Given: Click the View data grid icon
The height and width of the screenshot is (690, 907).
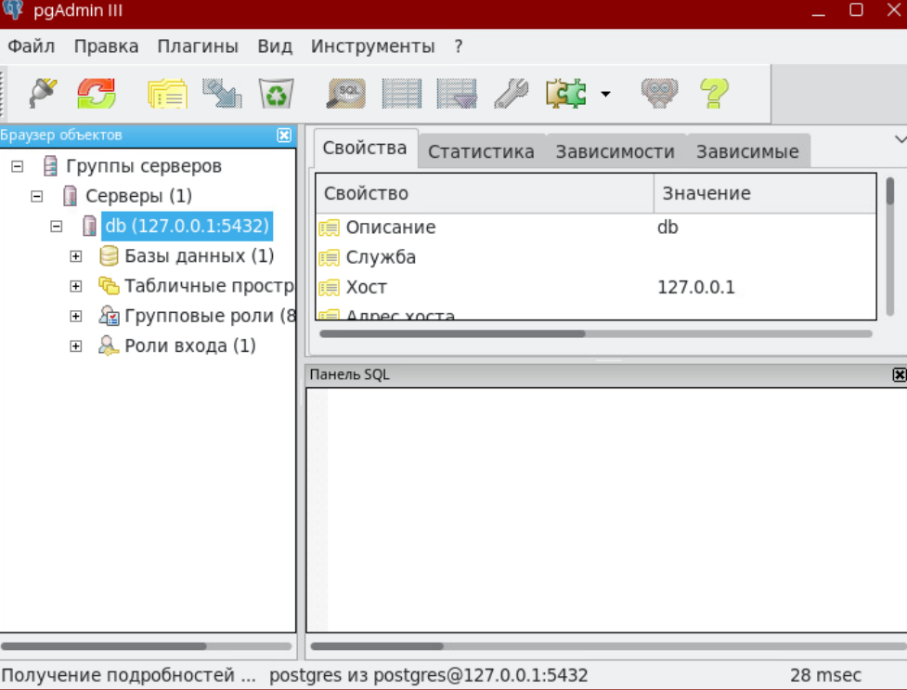Looking at the screenshot, I should point(401,93).
